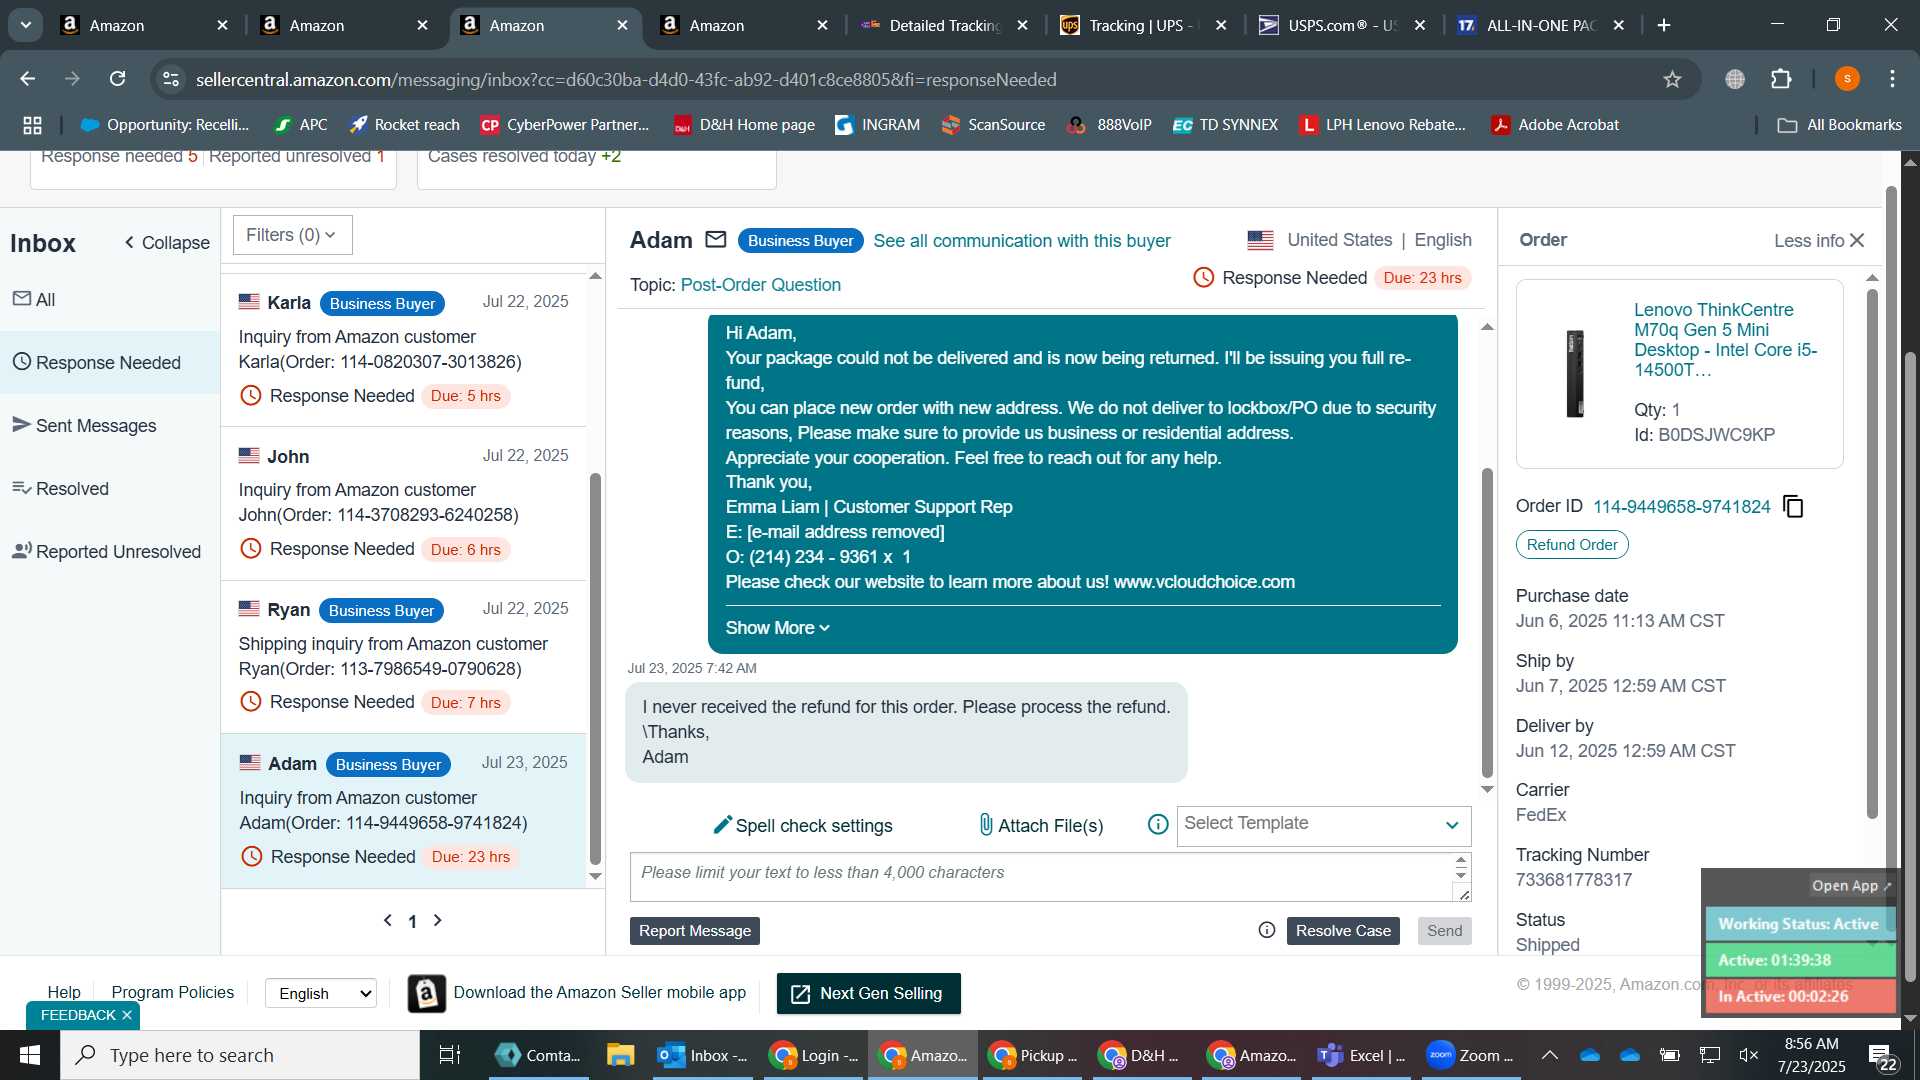Reload the page in Chrome
This screenshot has width=1920, height=1080.
pyautogui.click(x=118, y=79)
